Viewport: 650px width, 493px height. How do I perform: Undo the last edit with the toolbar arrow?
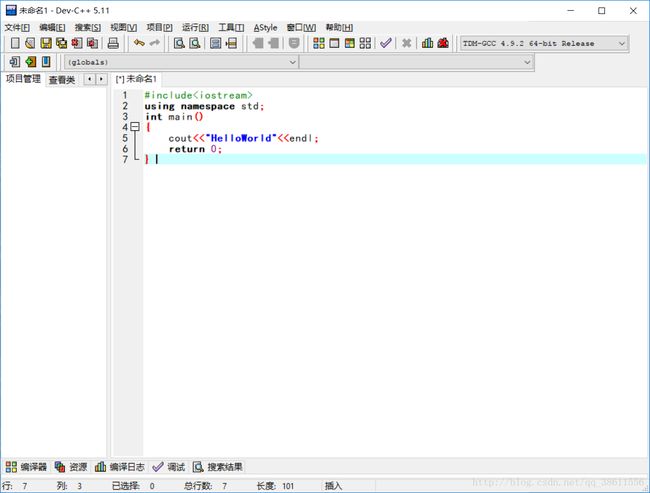[x=139, y=43]
